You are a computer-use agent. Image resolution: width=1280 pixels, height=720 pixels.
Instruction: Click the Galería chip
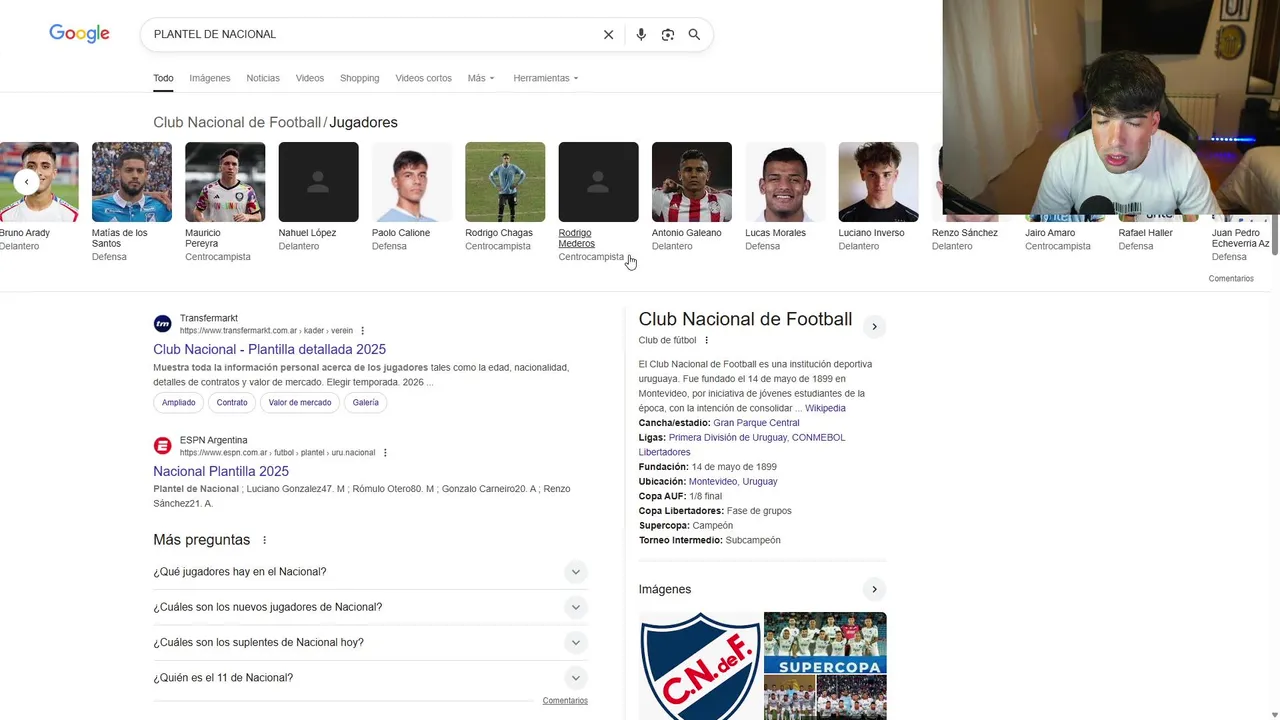pyautogui.click(x=366, y=402)
